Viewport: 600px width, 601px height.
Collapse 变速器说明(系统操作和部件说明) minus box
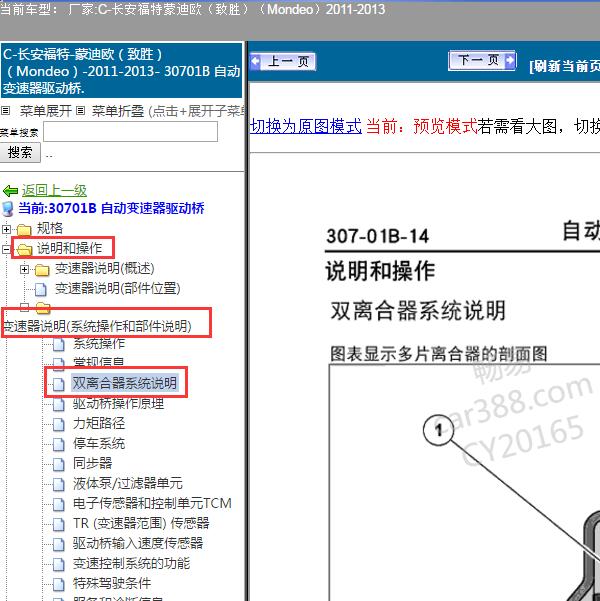coord(24,307)
